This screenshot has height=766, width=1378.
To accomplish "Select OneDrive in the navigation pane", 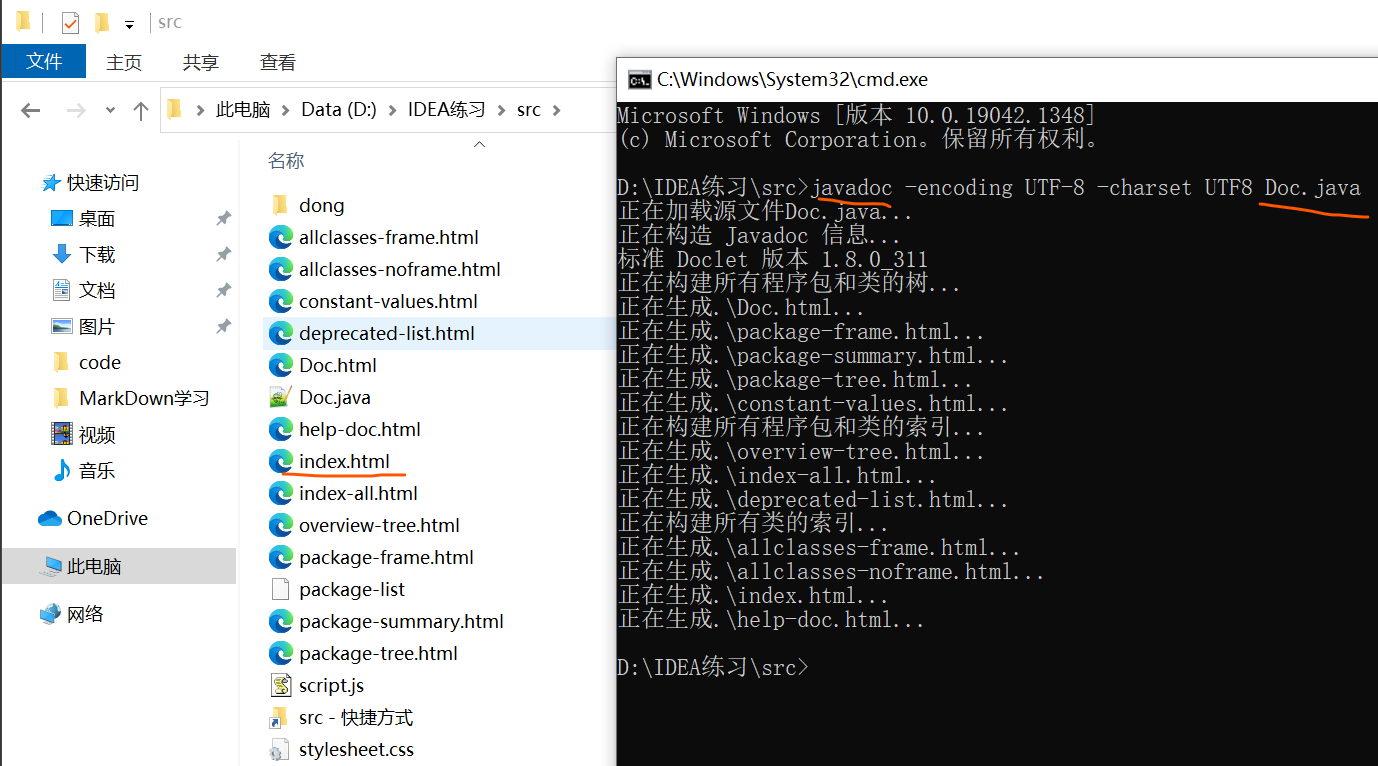I will point(107,519).
